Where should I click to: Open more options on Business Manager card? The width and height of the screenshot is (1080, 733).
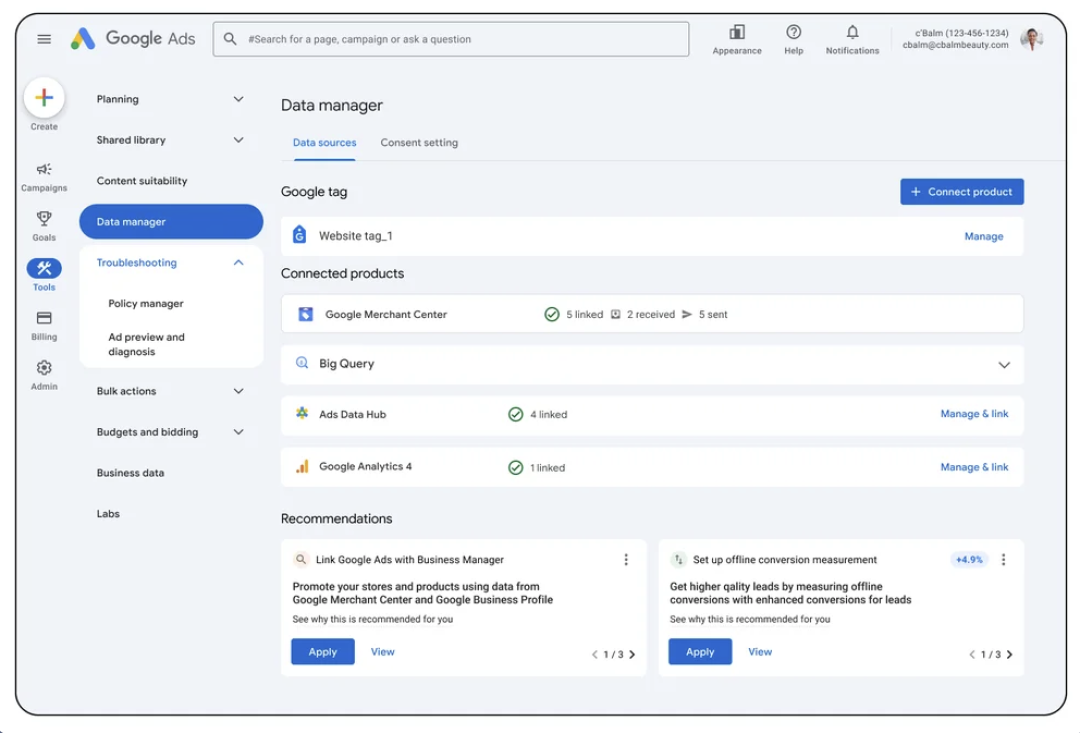pyautogui.click(x=626, y=559)
